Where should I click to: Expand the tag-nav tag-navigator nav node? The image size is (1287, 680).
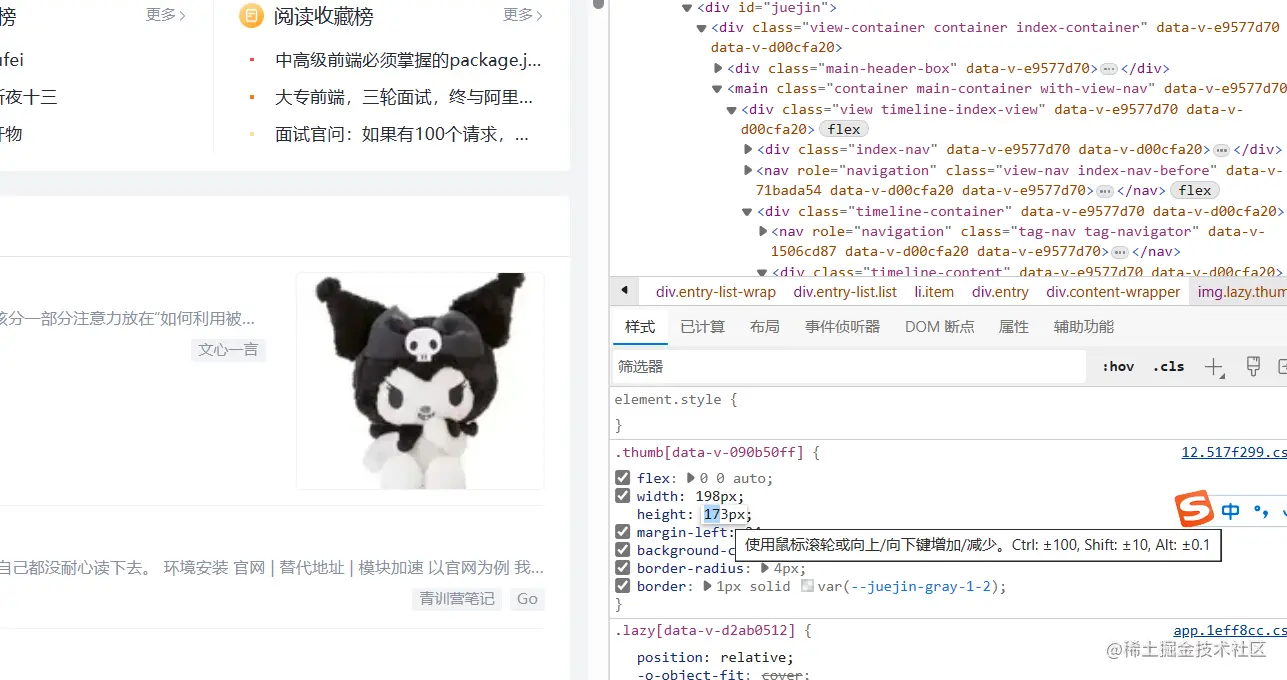[x=763, y=232]
